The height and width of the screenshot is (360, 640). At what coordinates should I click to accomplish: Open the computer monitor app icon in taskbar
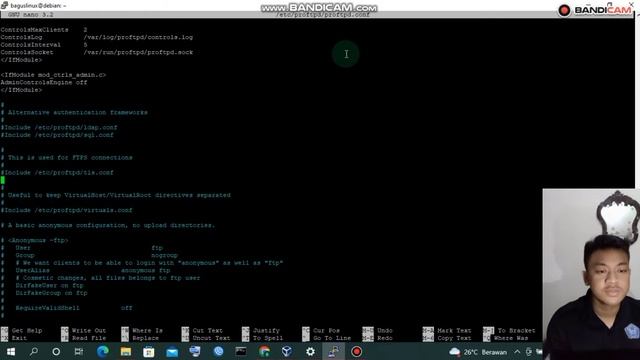[x=195, y=351]
